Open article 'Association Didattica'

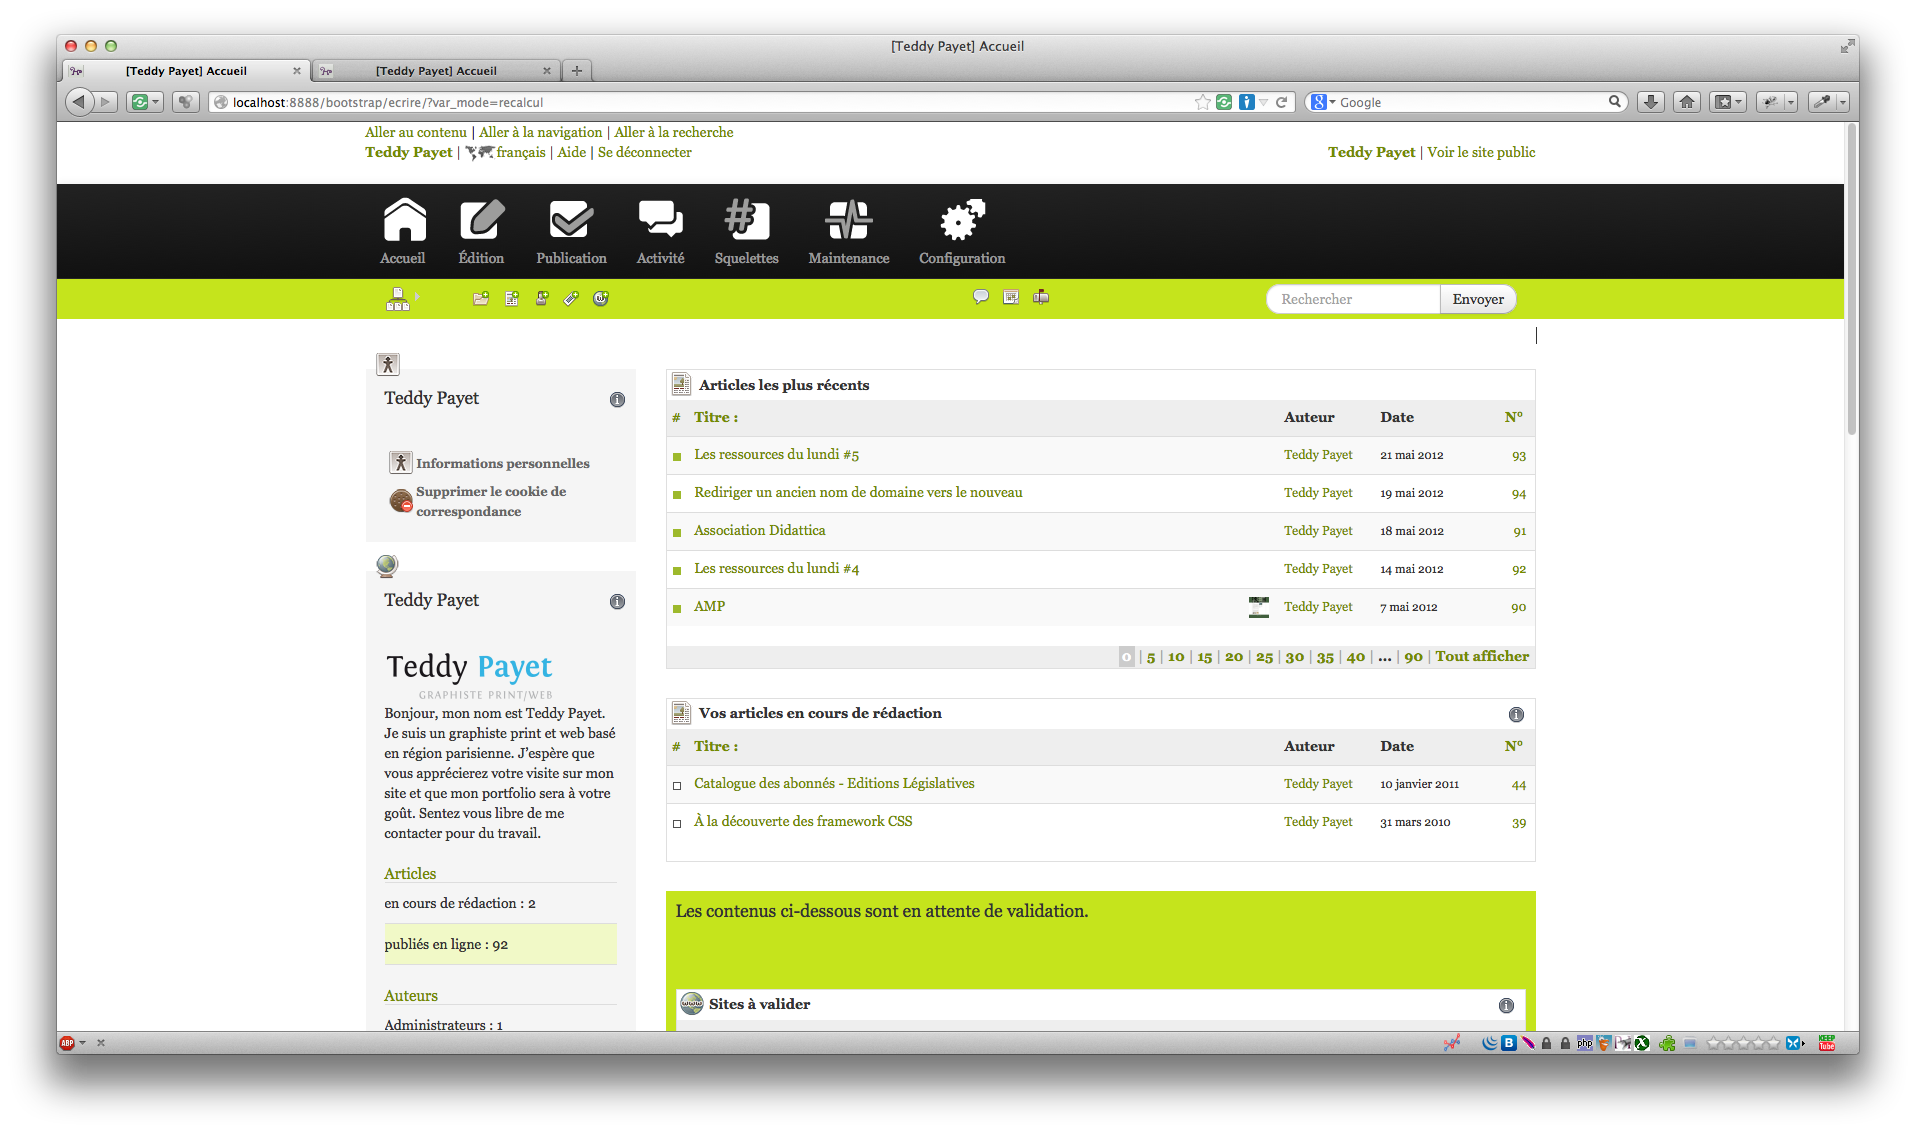pyautogui.click(x=759, y=531)
